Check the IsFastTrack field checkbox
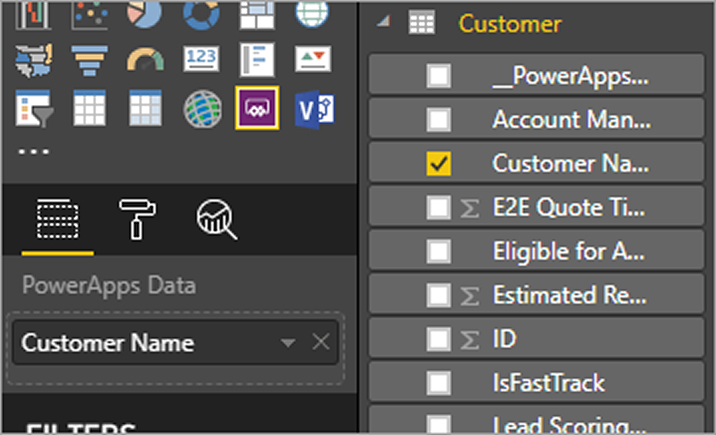This screenshot has height=435, width=716. [x=439, y=383]
